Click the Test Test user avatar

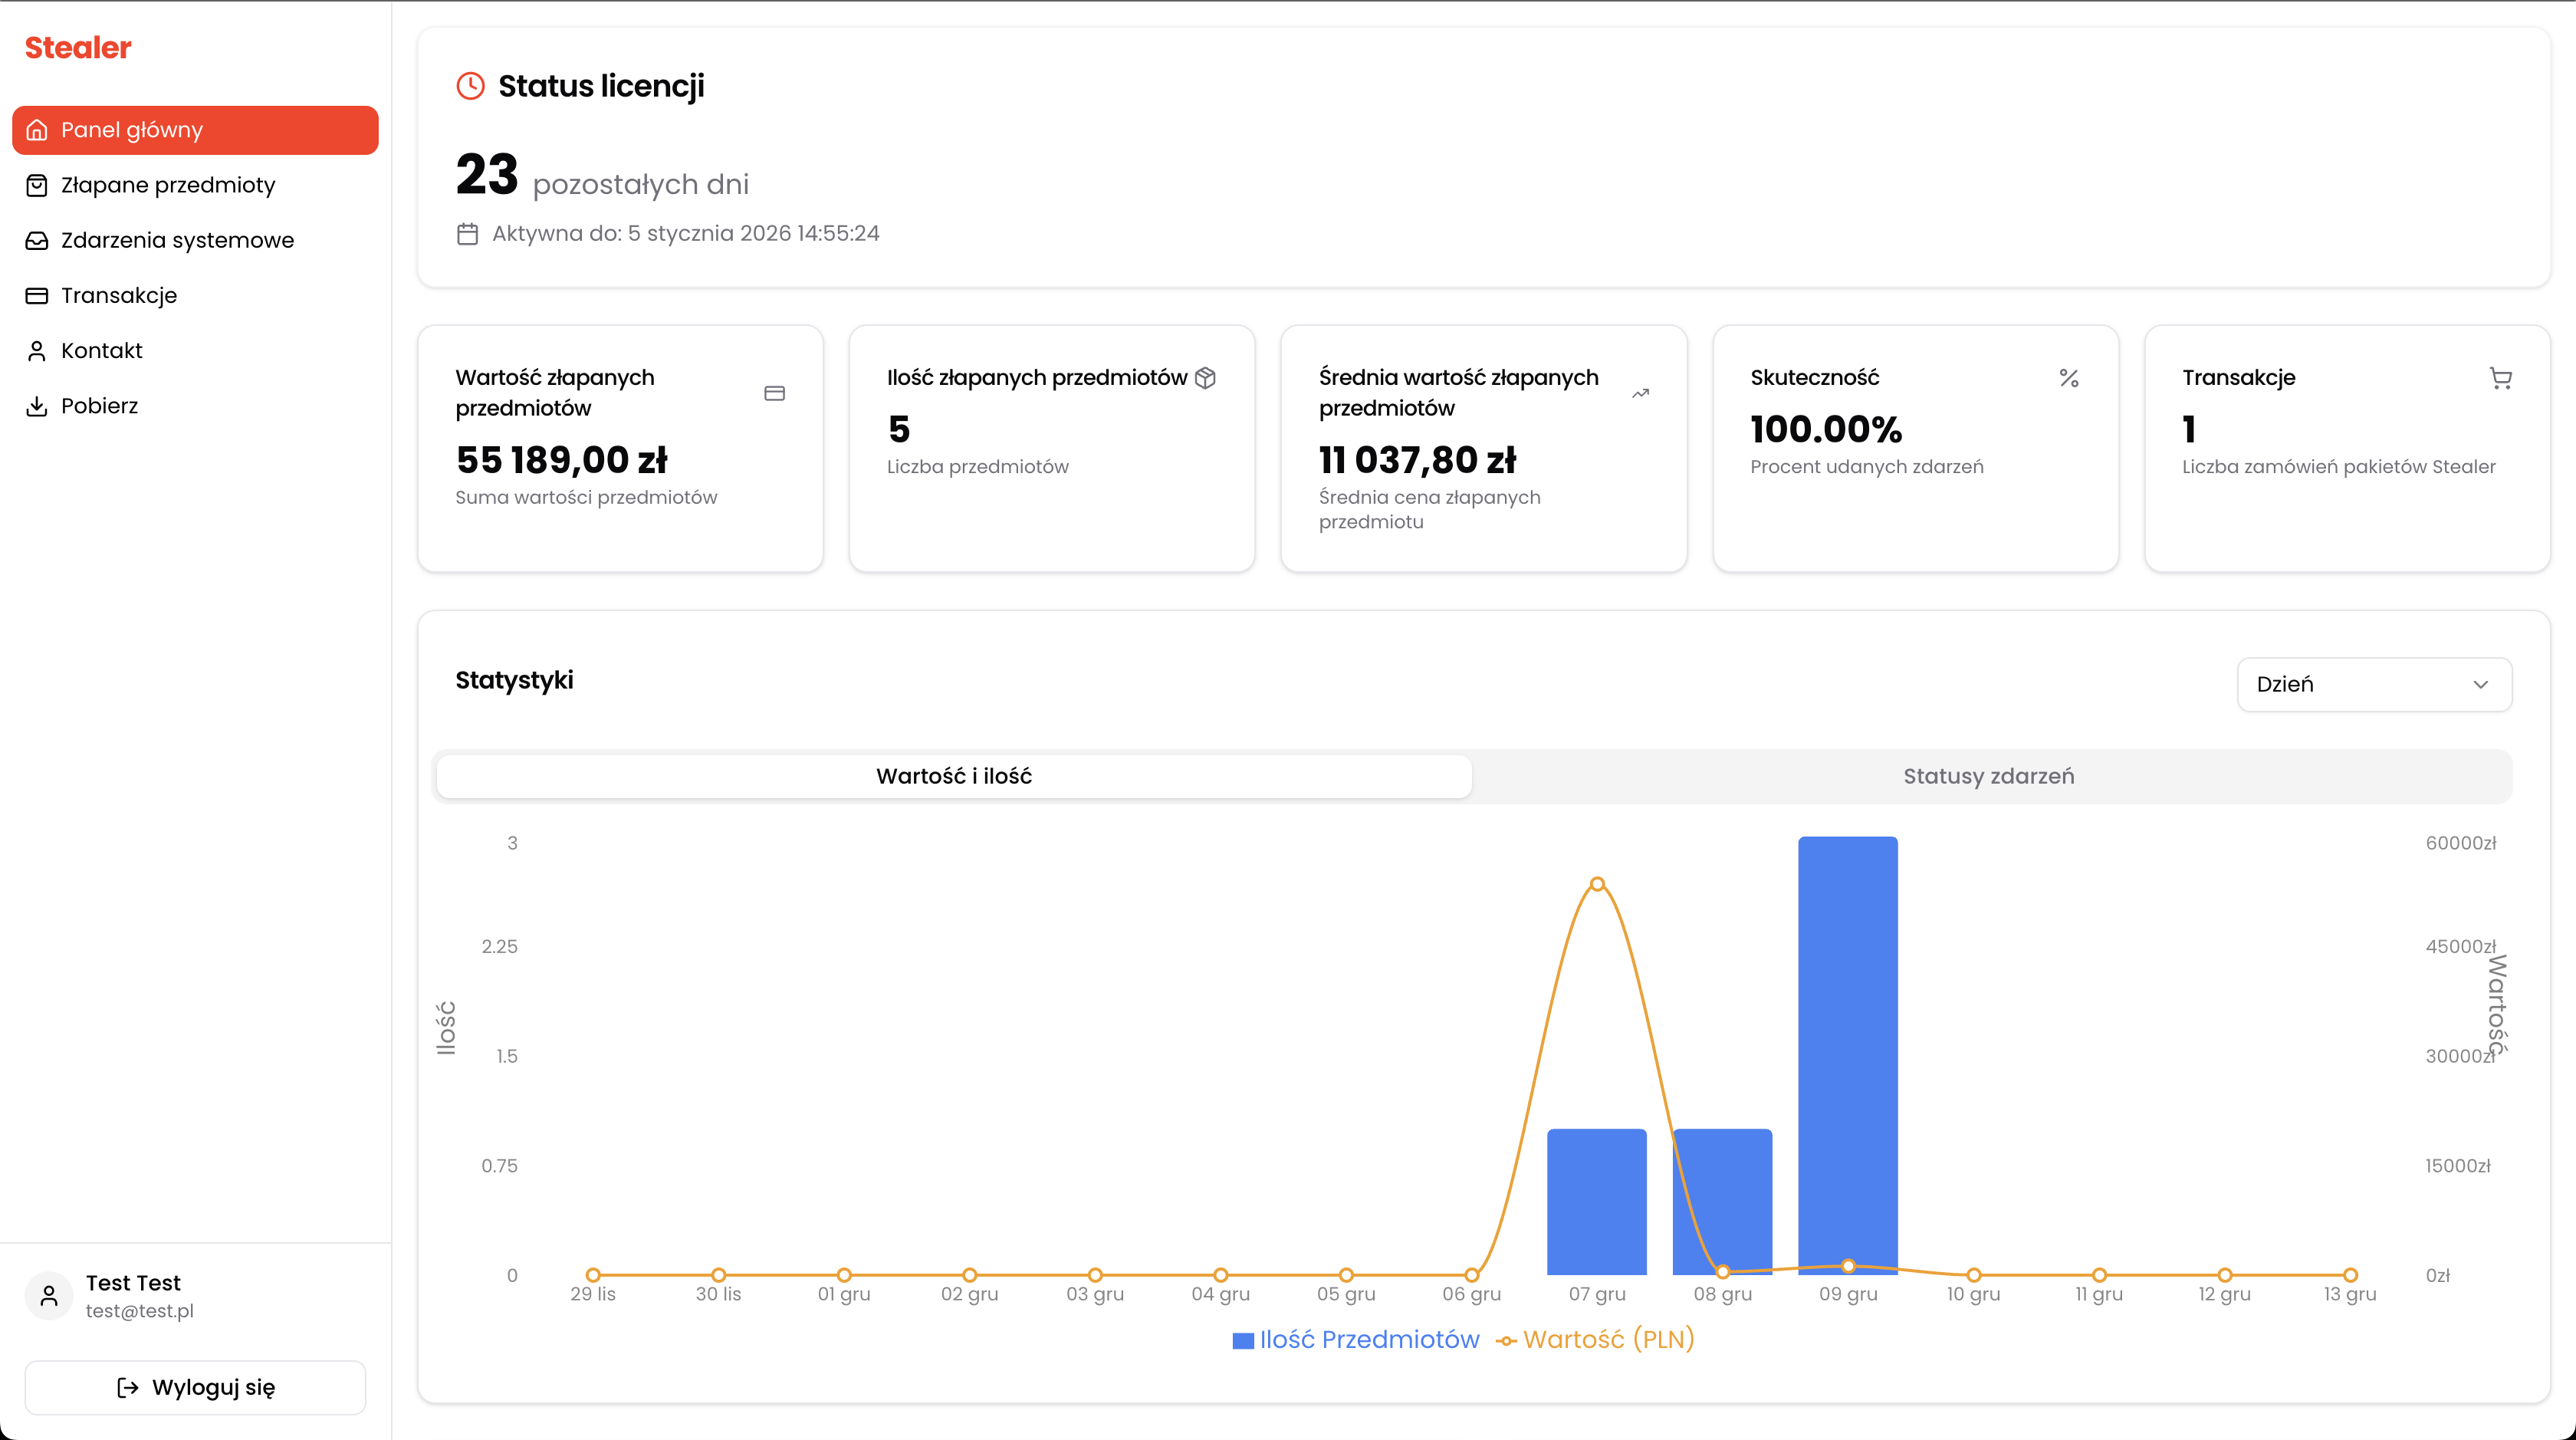49,1296
